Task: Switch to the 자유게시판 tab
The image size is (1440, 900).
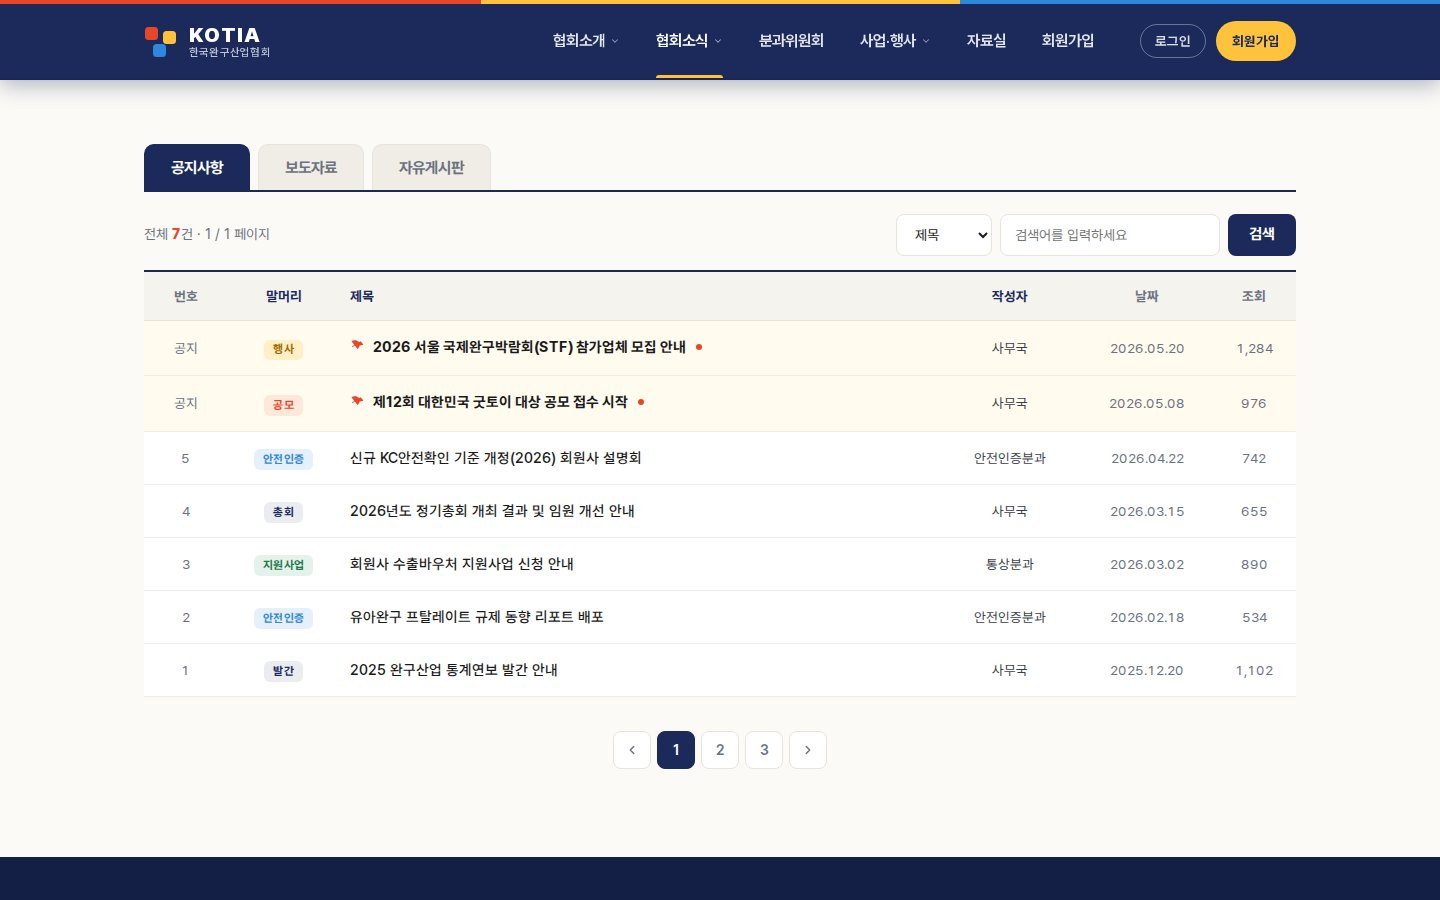Action: click(x=431, y=167)
